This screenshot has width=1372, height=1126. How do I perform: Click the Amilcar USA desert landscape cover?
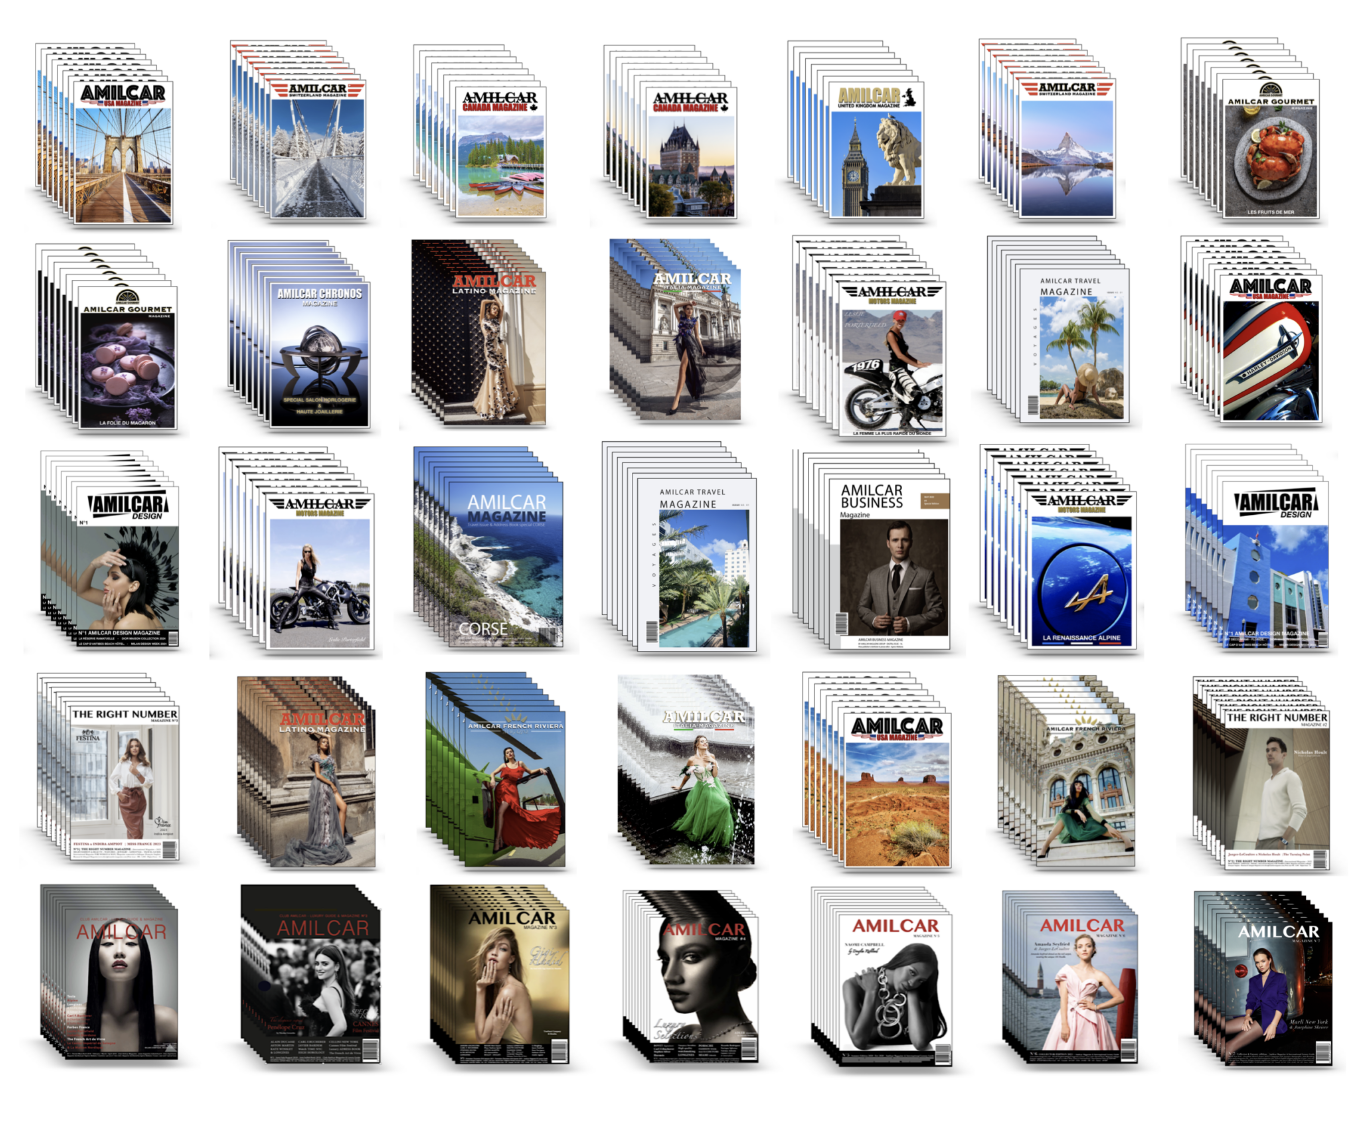896,789
